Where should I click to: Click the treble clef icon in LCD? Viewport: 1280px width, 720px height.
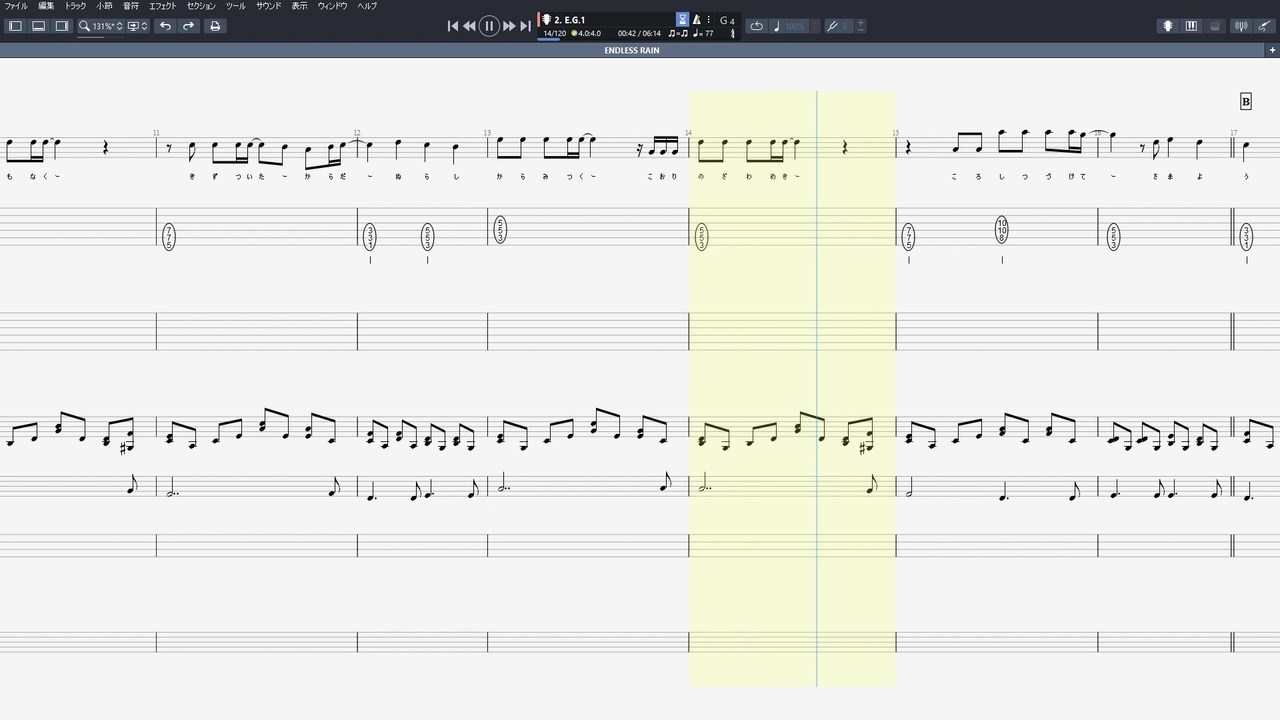click(x=733, y=33)
